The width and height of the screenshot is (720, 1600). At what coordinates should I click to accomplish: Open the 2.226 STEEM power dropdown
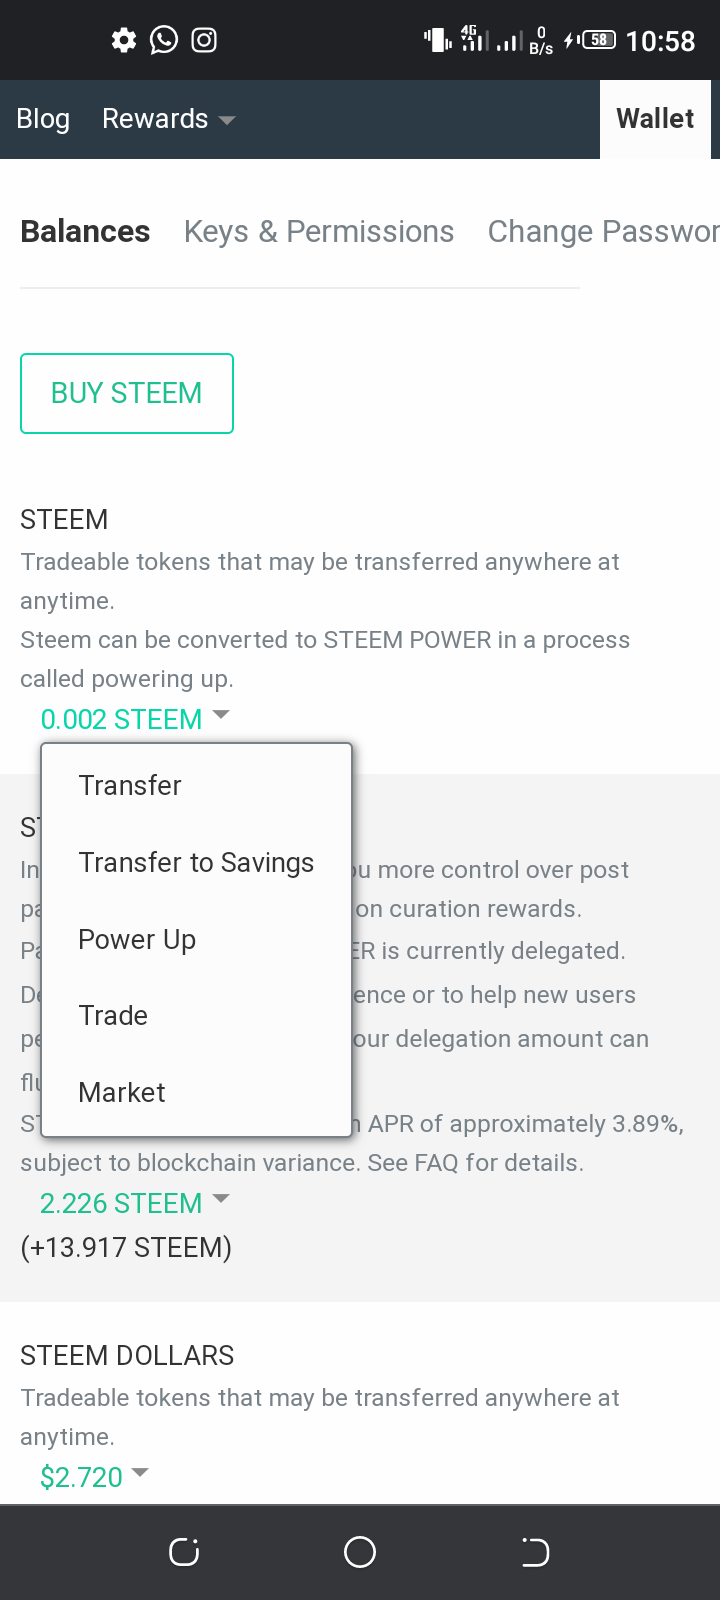click(134, 1203)
